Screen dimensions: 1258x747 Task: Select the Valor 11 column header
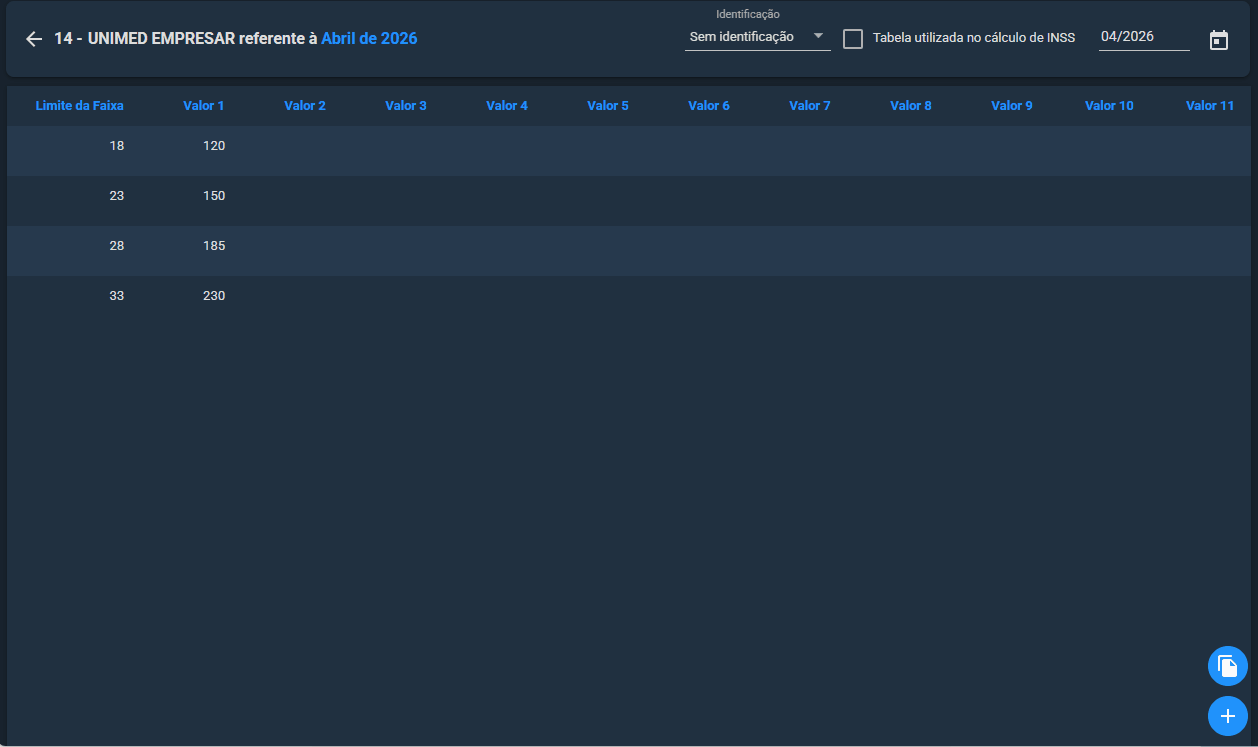(1210, 106)
